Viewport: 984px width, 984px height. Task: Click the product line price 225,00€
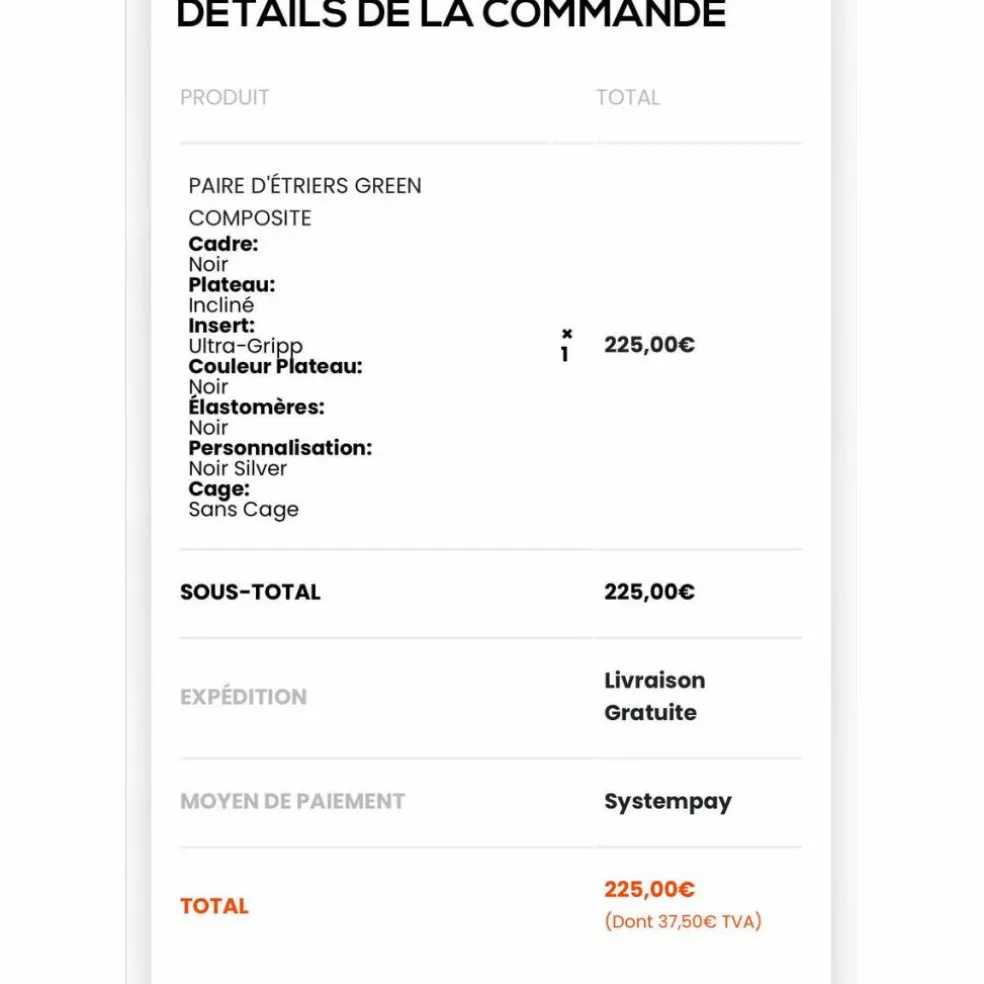[x=650, y=345]
